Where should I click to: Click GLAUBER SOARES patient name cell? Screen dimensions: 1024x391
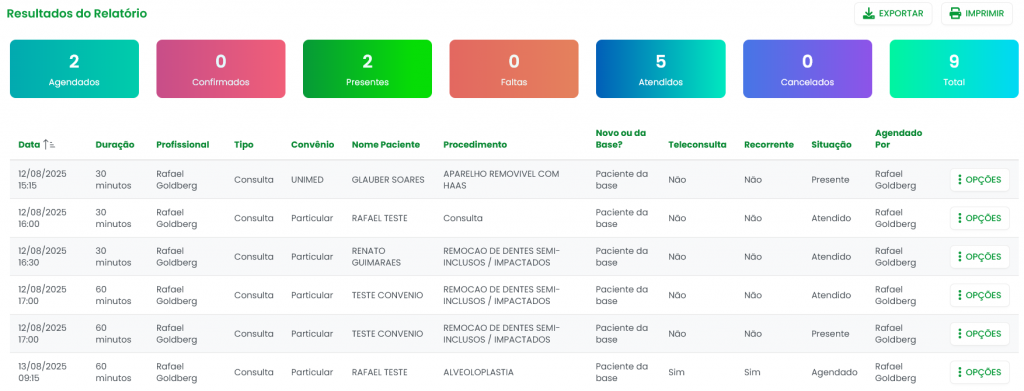pos(388,180)
